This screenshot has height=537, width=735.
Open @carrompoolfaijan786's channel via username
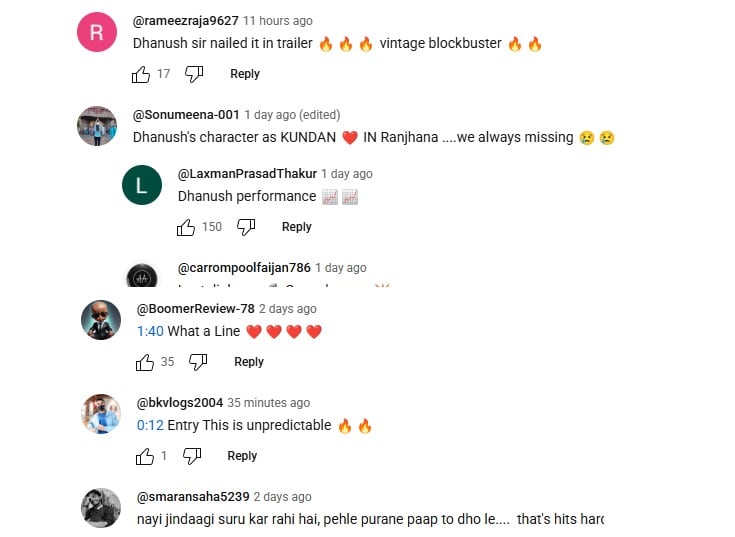(244, 268)
